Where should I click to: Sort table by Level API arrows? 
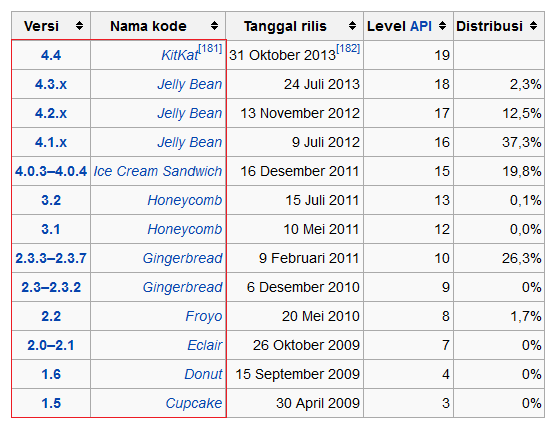[x=442, y=26]
